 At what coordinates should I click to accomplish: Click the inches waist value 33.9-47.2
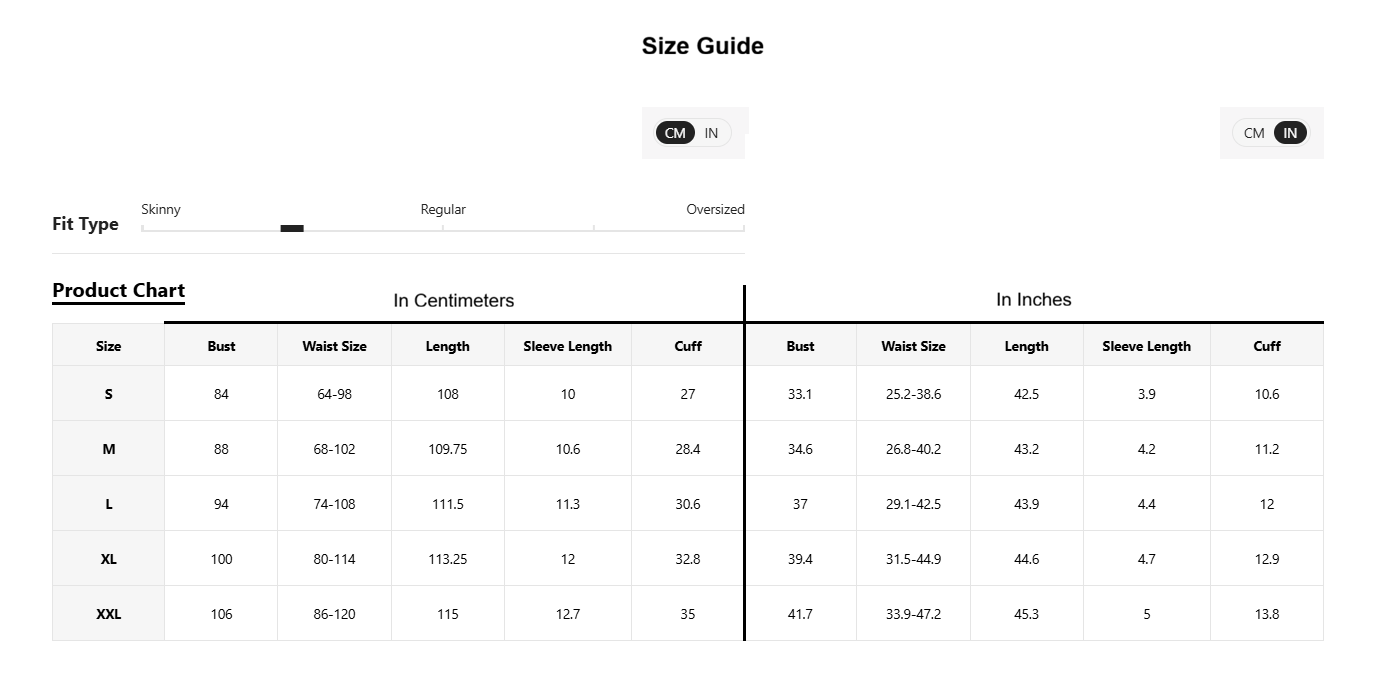coord(913,614)
